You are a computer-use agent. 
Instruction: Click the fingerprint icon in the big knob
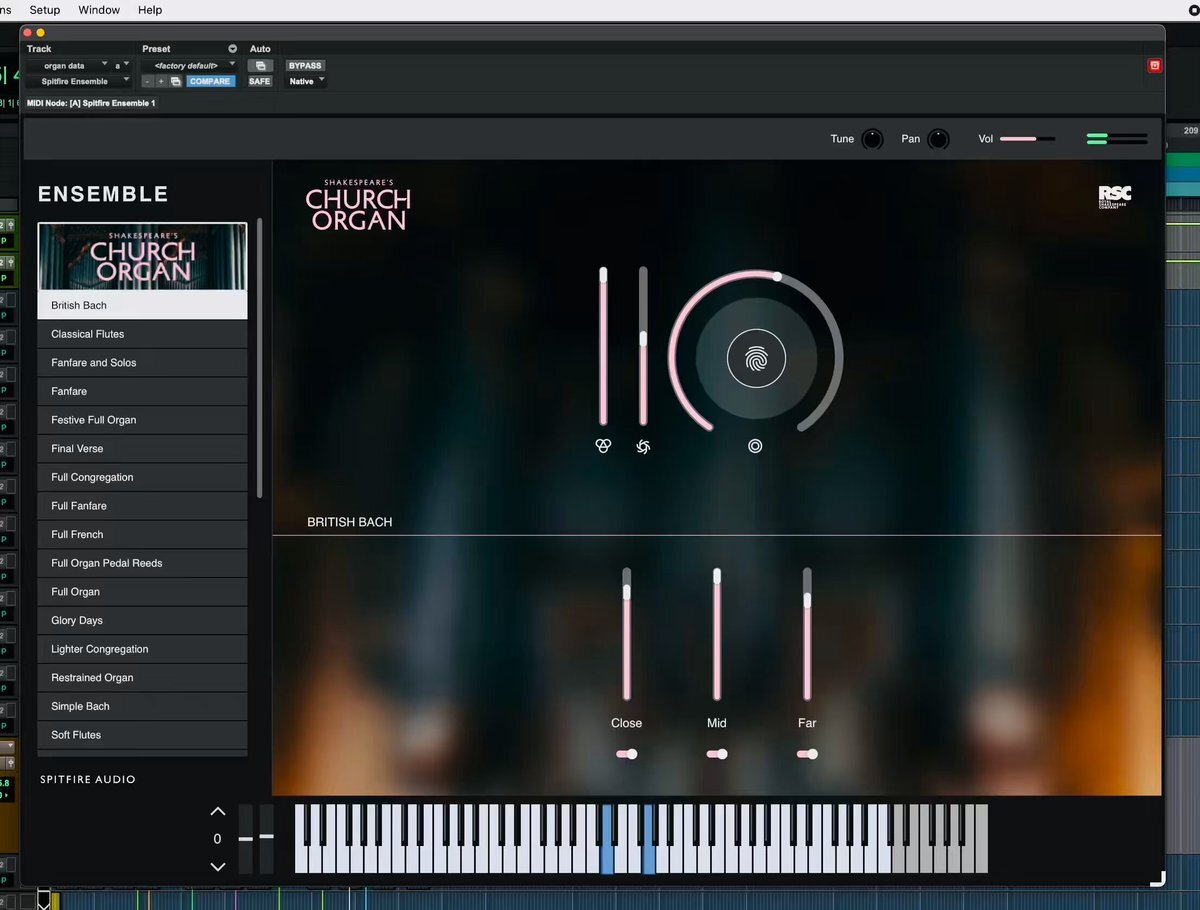(756, 358)
